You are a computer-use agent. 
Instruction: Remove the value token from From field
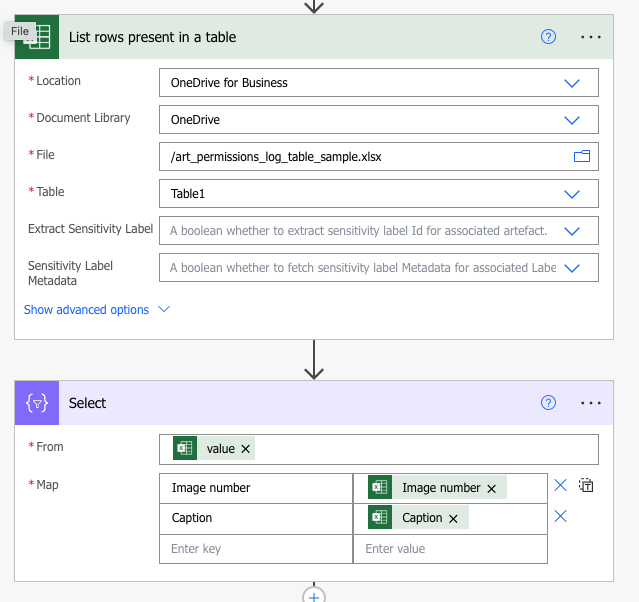click(246, 449)
